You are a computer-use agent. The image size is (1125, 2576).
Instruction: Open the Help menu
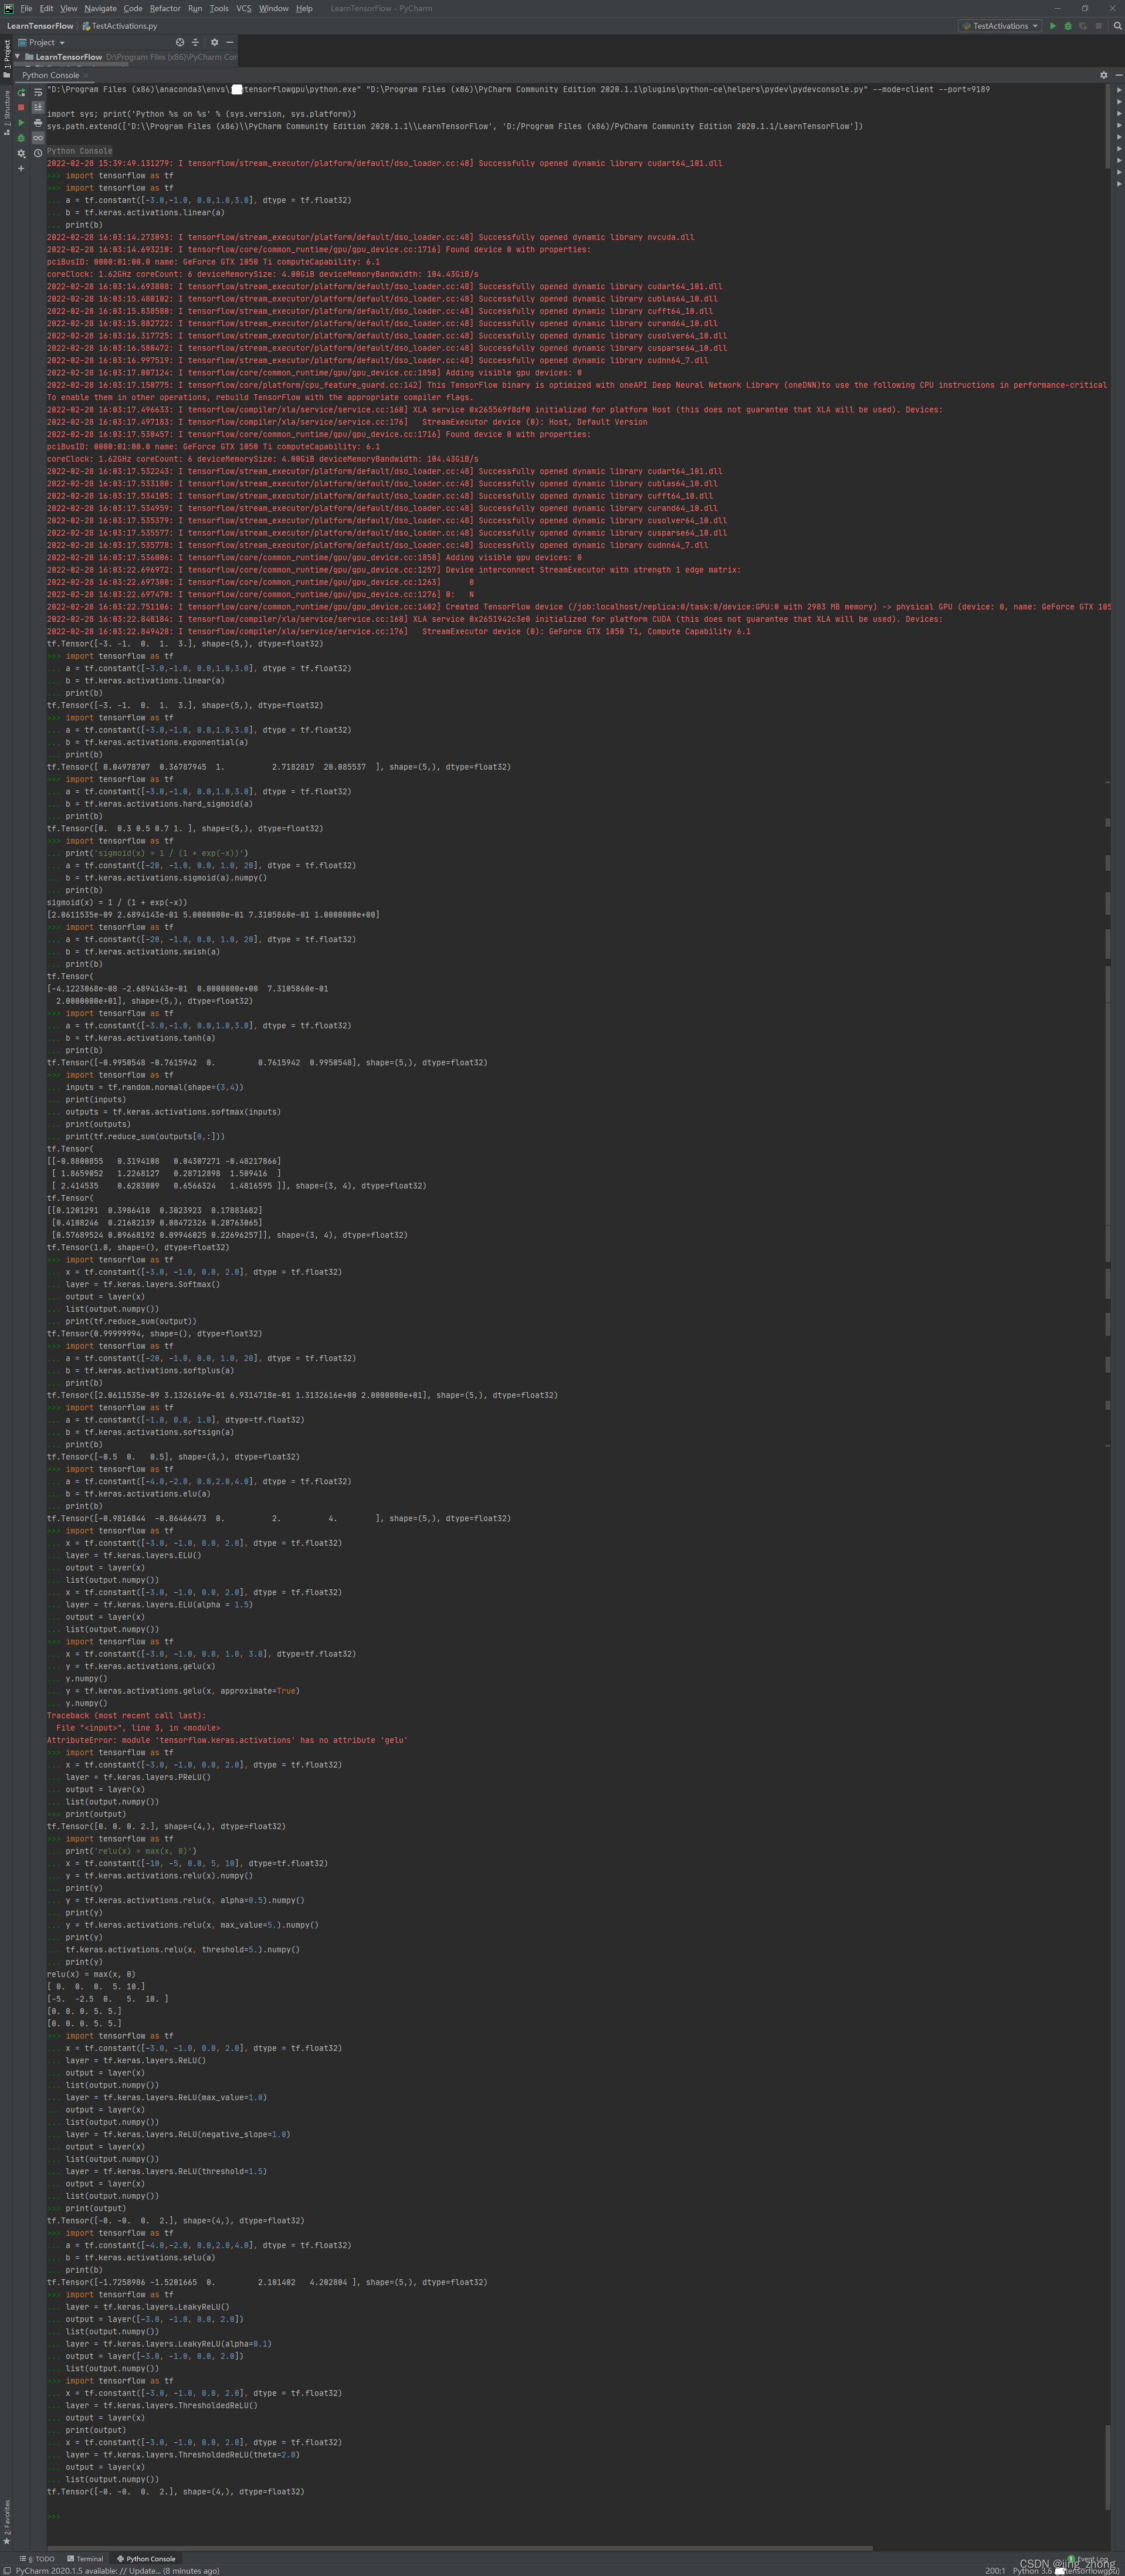point(304,8)
